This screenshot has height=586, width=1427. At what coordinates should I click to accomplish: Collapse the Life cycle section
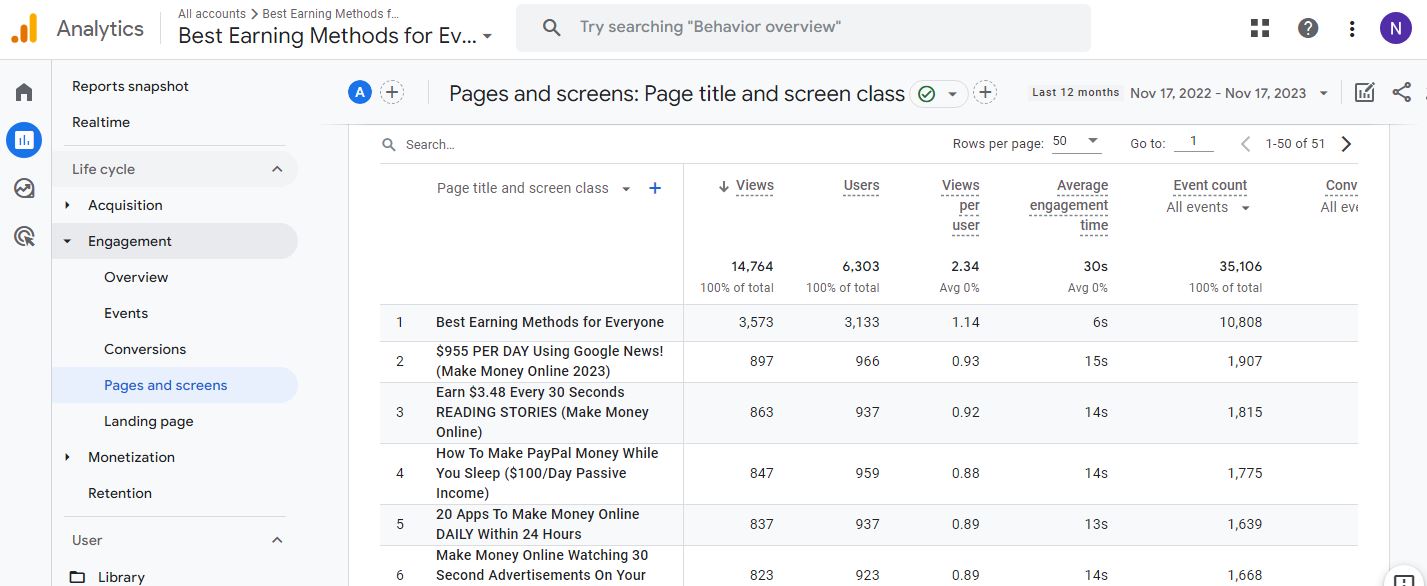(277, 169)
